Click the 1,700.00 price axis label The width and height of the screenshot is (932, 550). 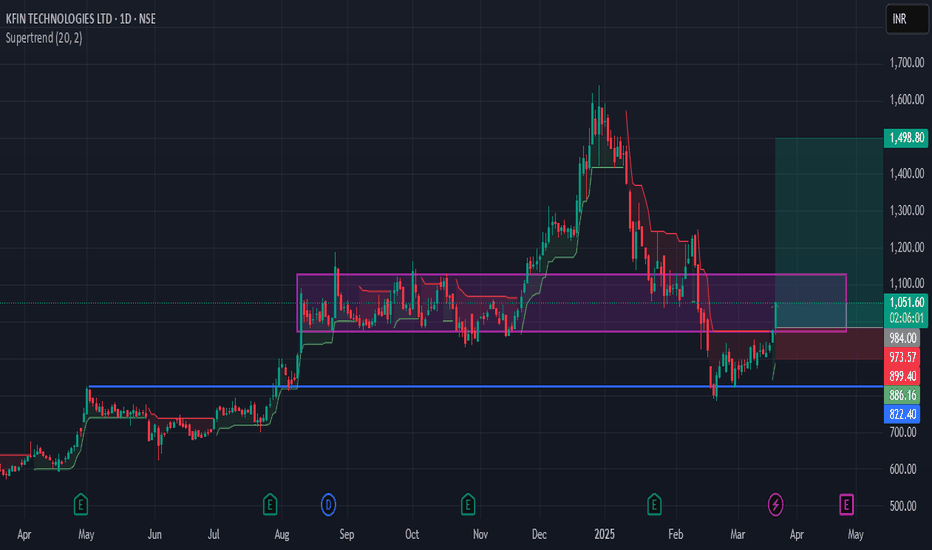coord(906,62)
